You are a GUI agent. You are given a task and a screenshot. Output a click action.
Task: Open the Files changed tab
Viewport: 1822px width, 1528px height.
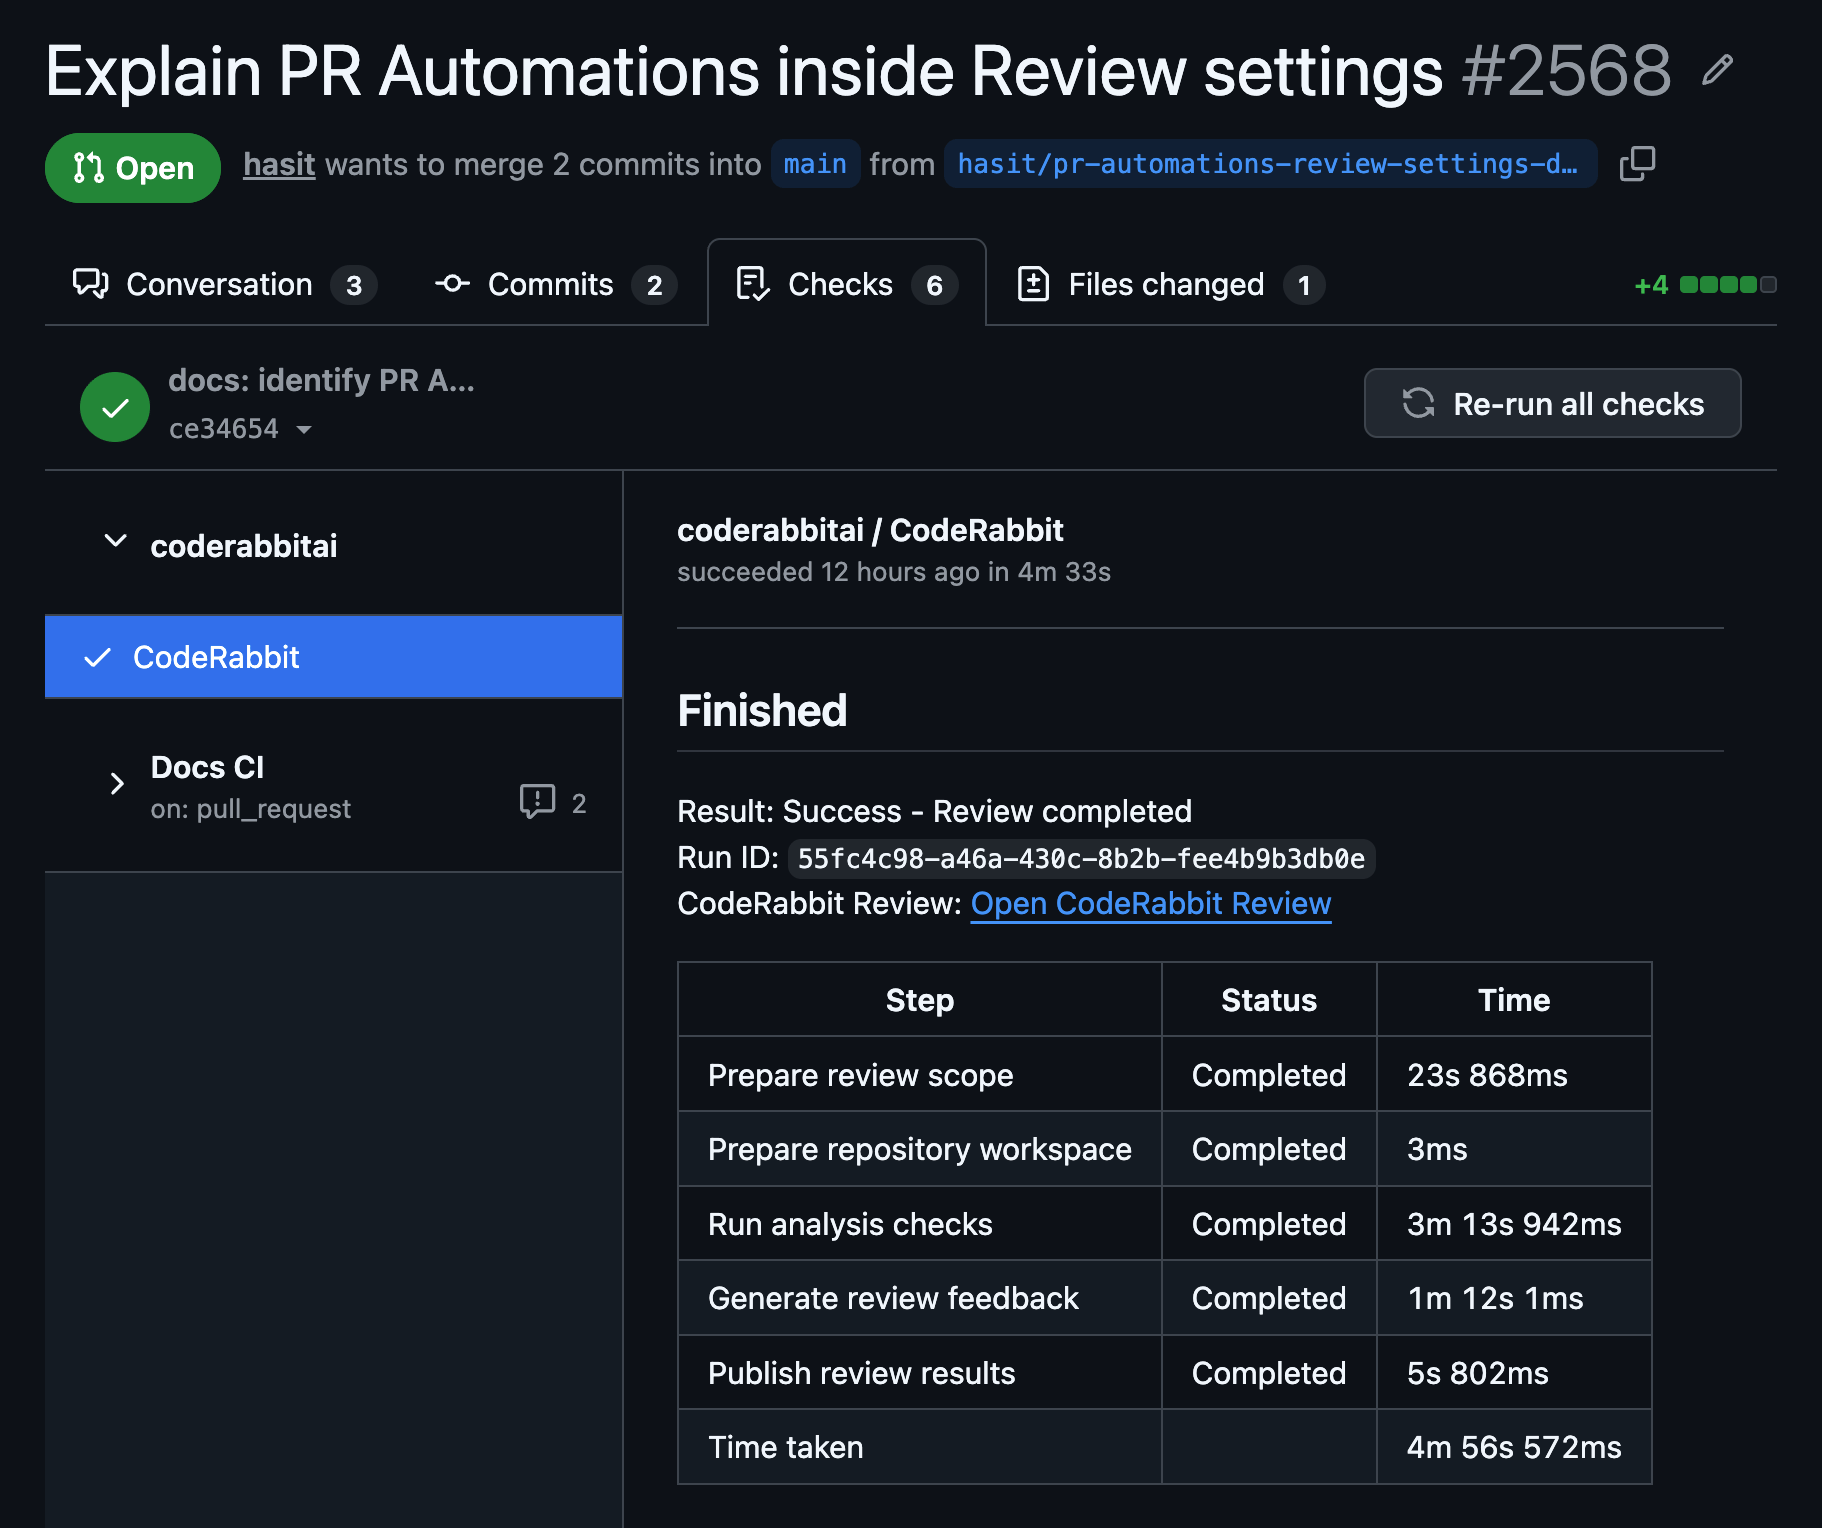tap(1171, 284)
